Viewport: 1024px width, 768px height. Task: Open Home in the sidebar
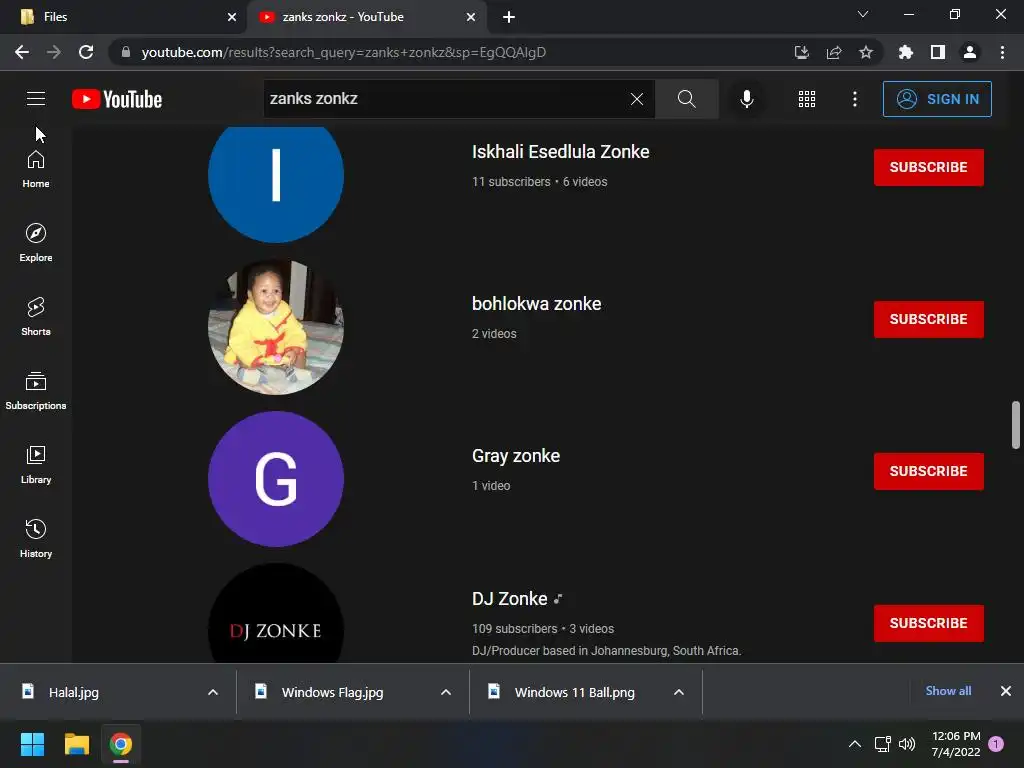coord(36,170)
